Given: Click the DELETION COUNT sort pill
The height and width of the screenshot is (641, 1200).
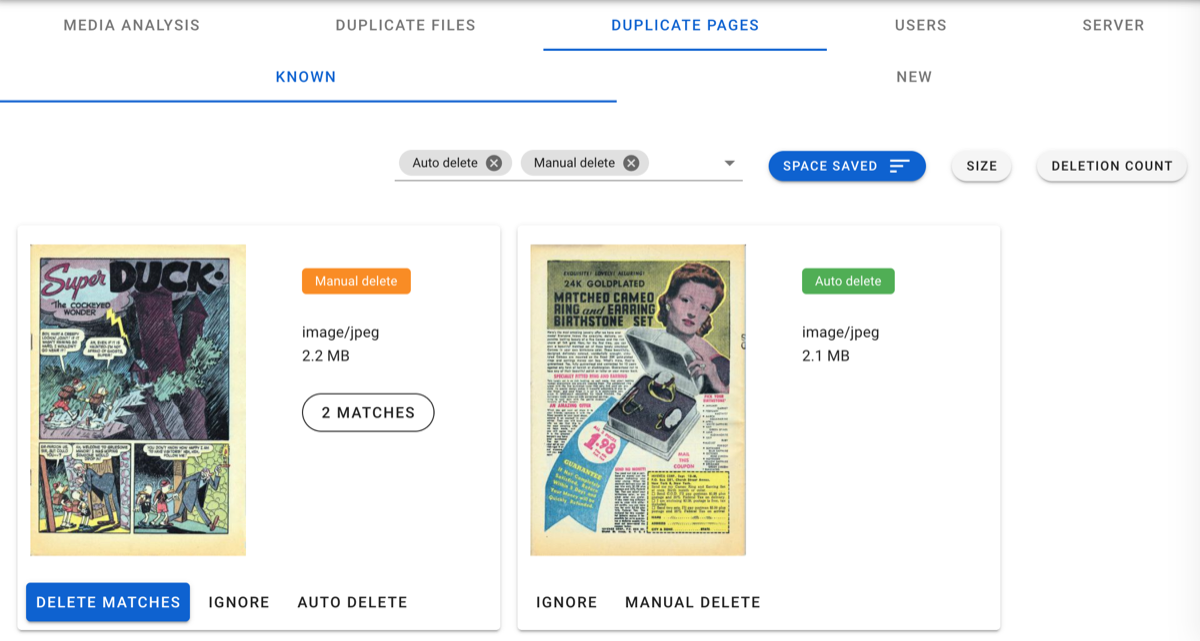Looking at the screenshot, I should point(1111,166).
